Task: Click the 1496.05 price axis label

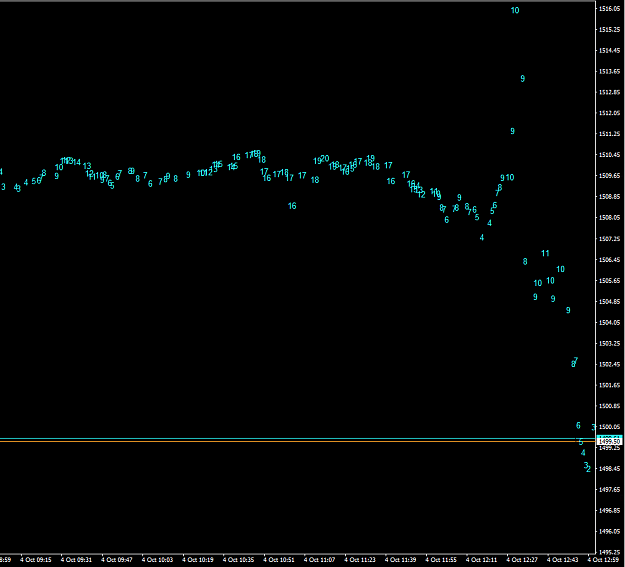Action: point(609,531)
